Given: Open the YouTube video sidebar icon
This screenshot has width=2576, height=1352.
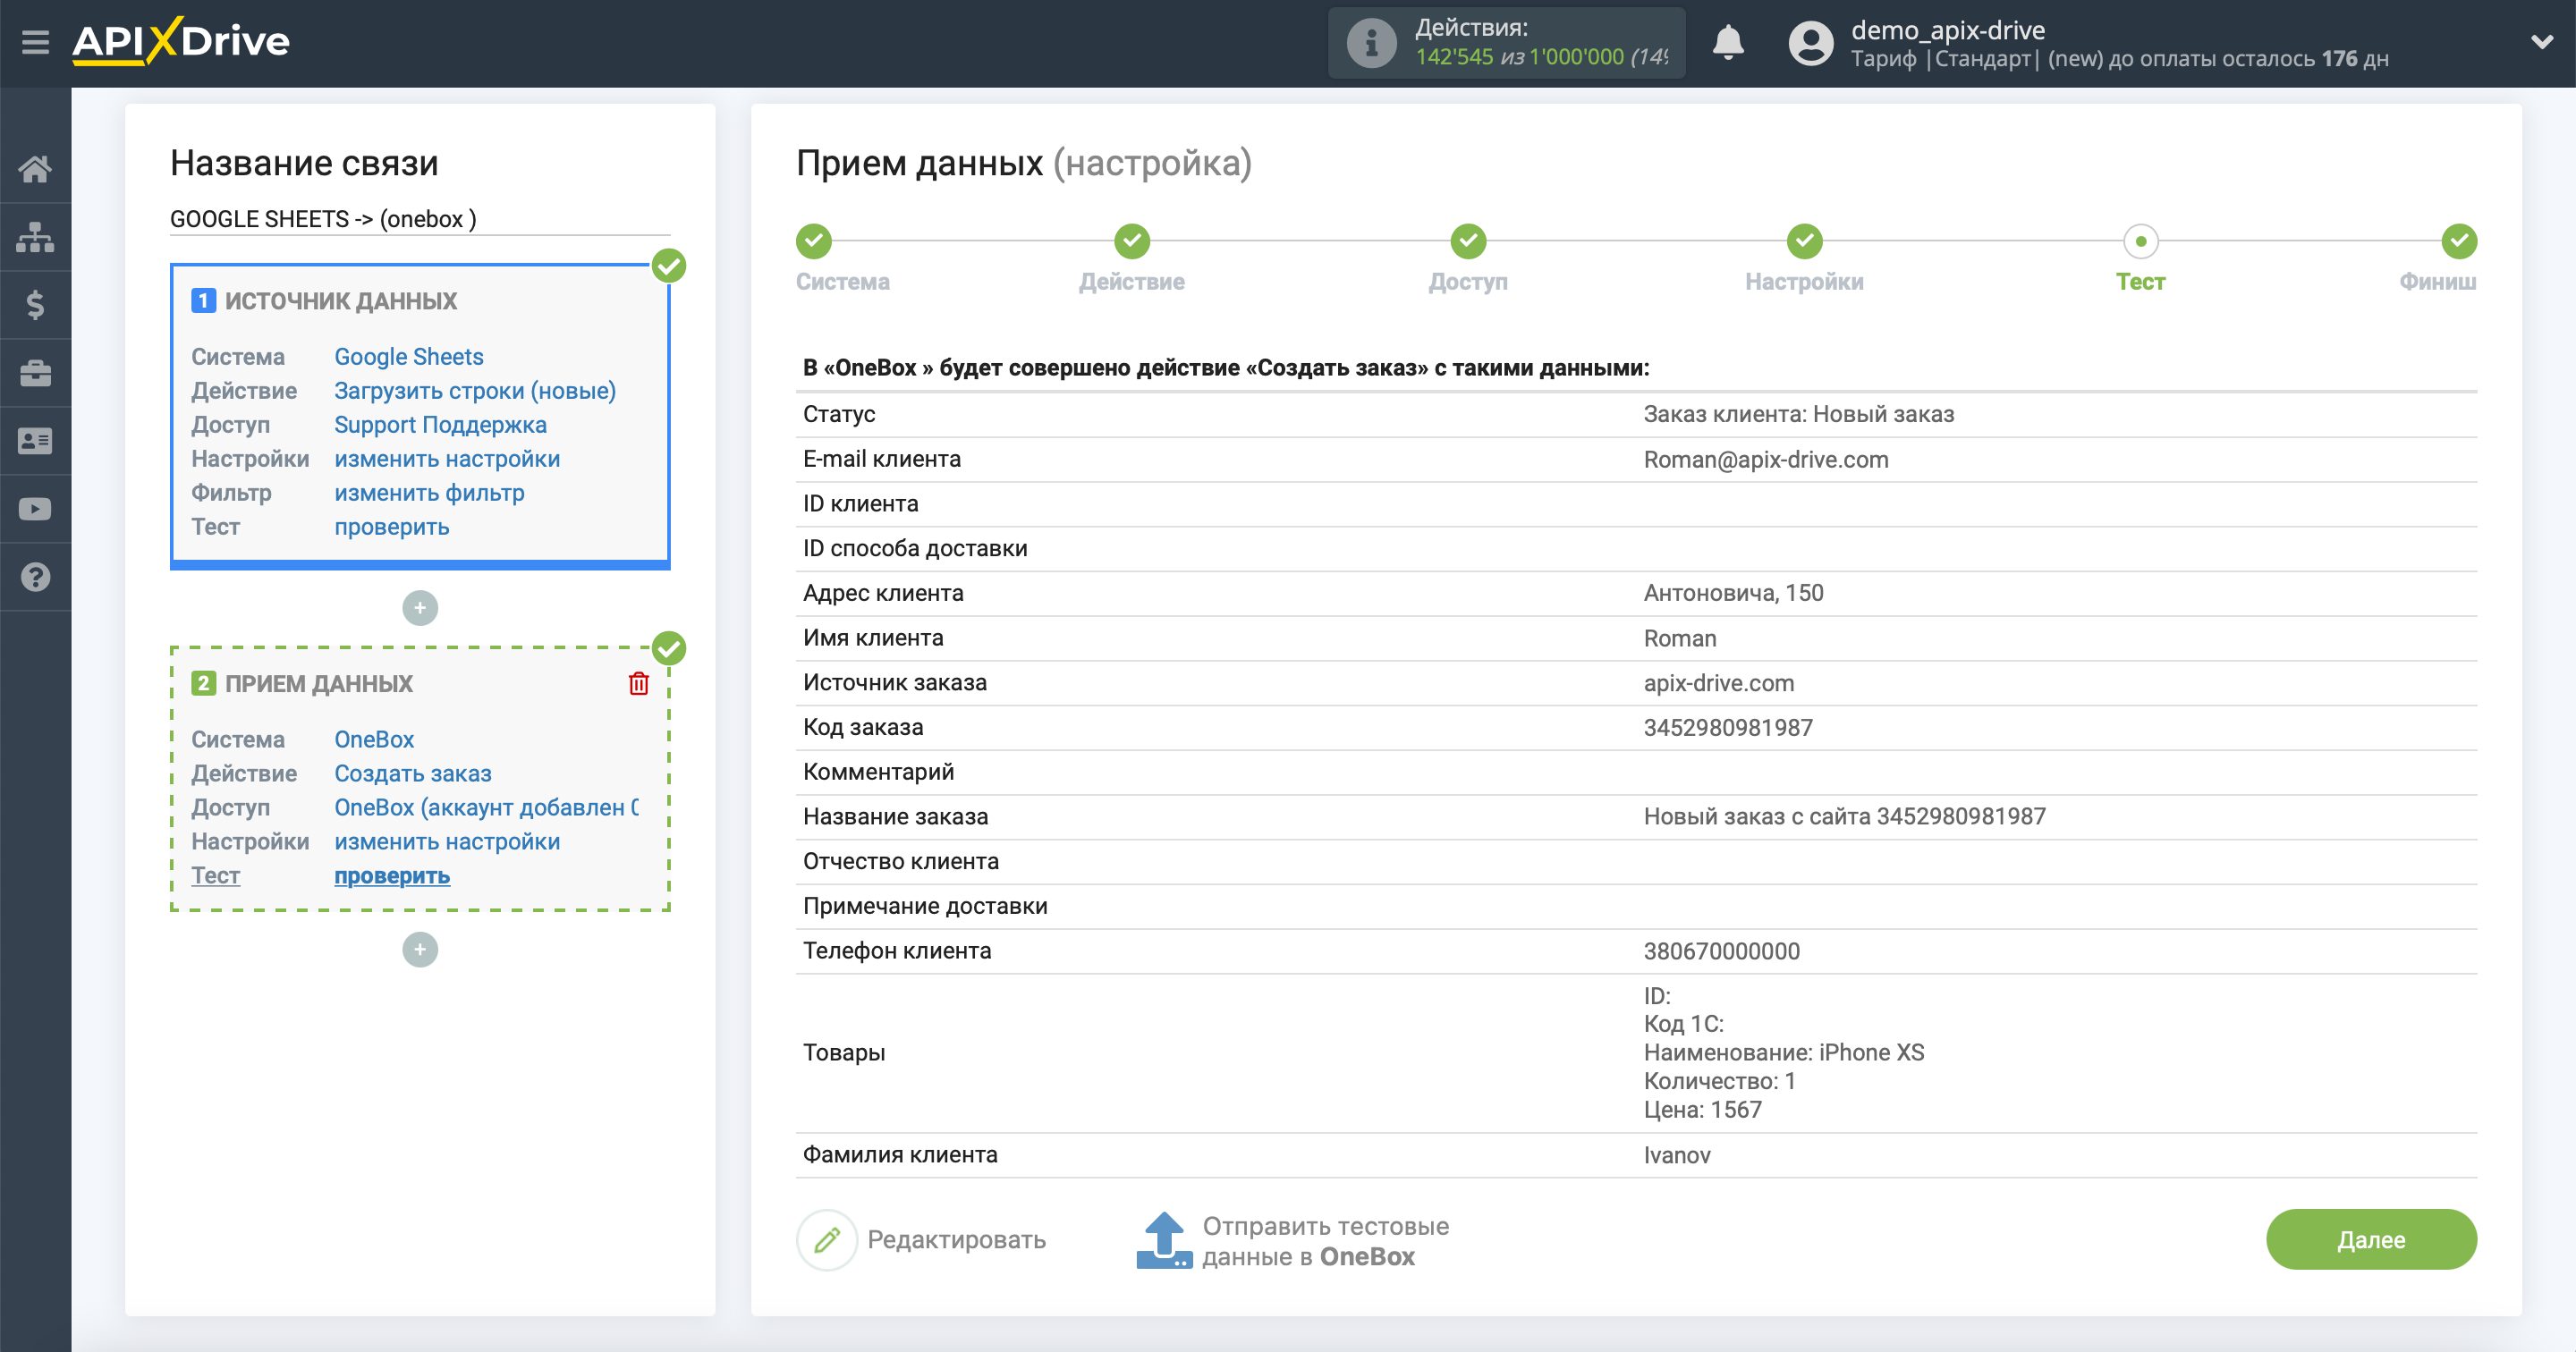Looking at the screenshot, I should coord(35,509).
